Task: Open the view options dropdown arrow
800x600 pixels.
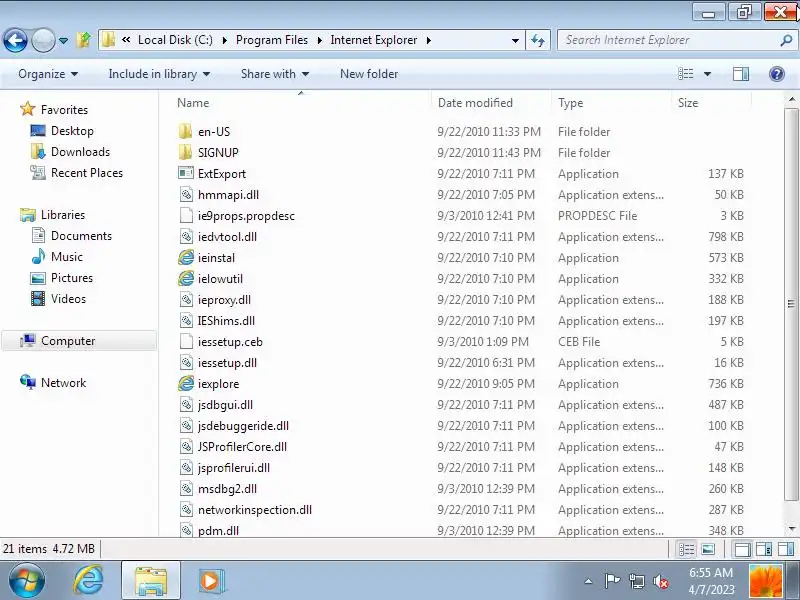Action: point(707,74)
